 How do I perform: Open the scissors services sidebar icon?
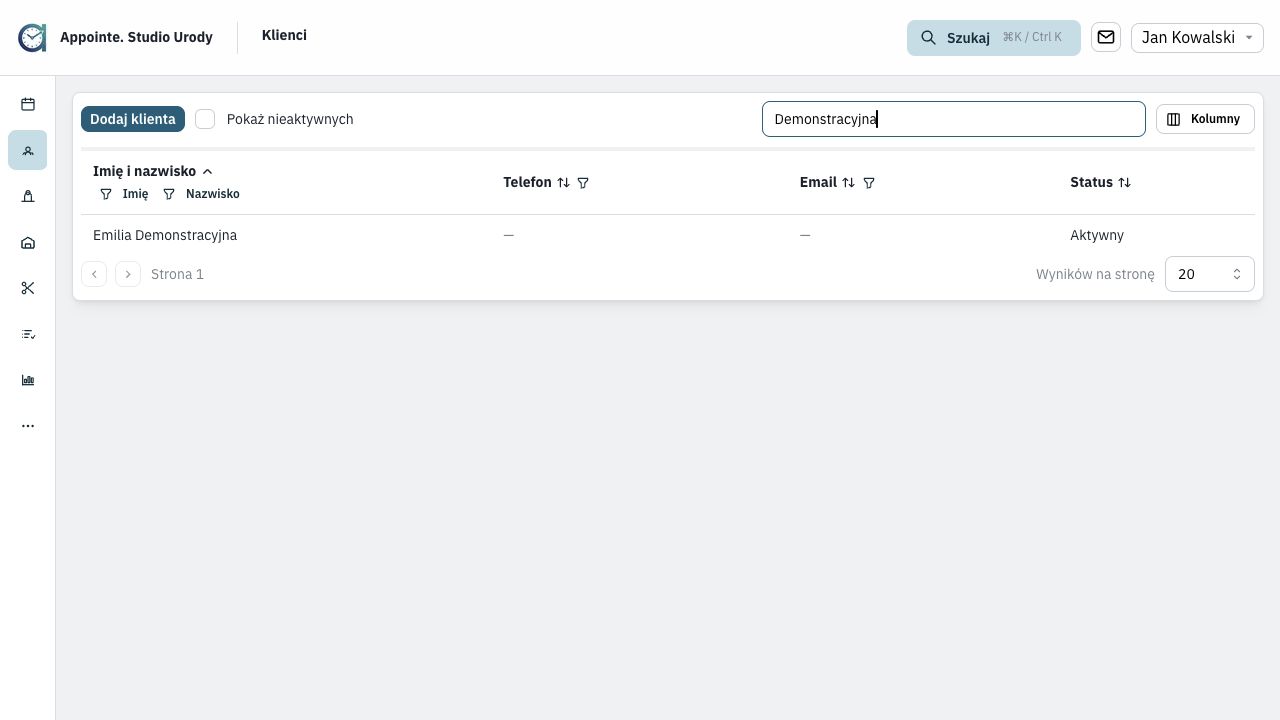[28, 288]
